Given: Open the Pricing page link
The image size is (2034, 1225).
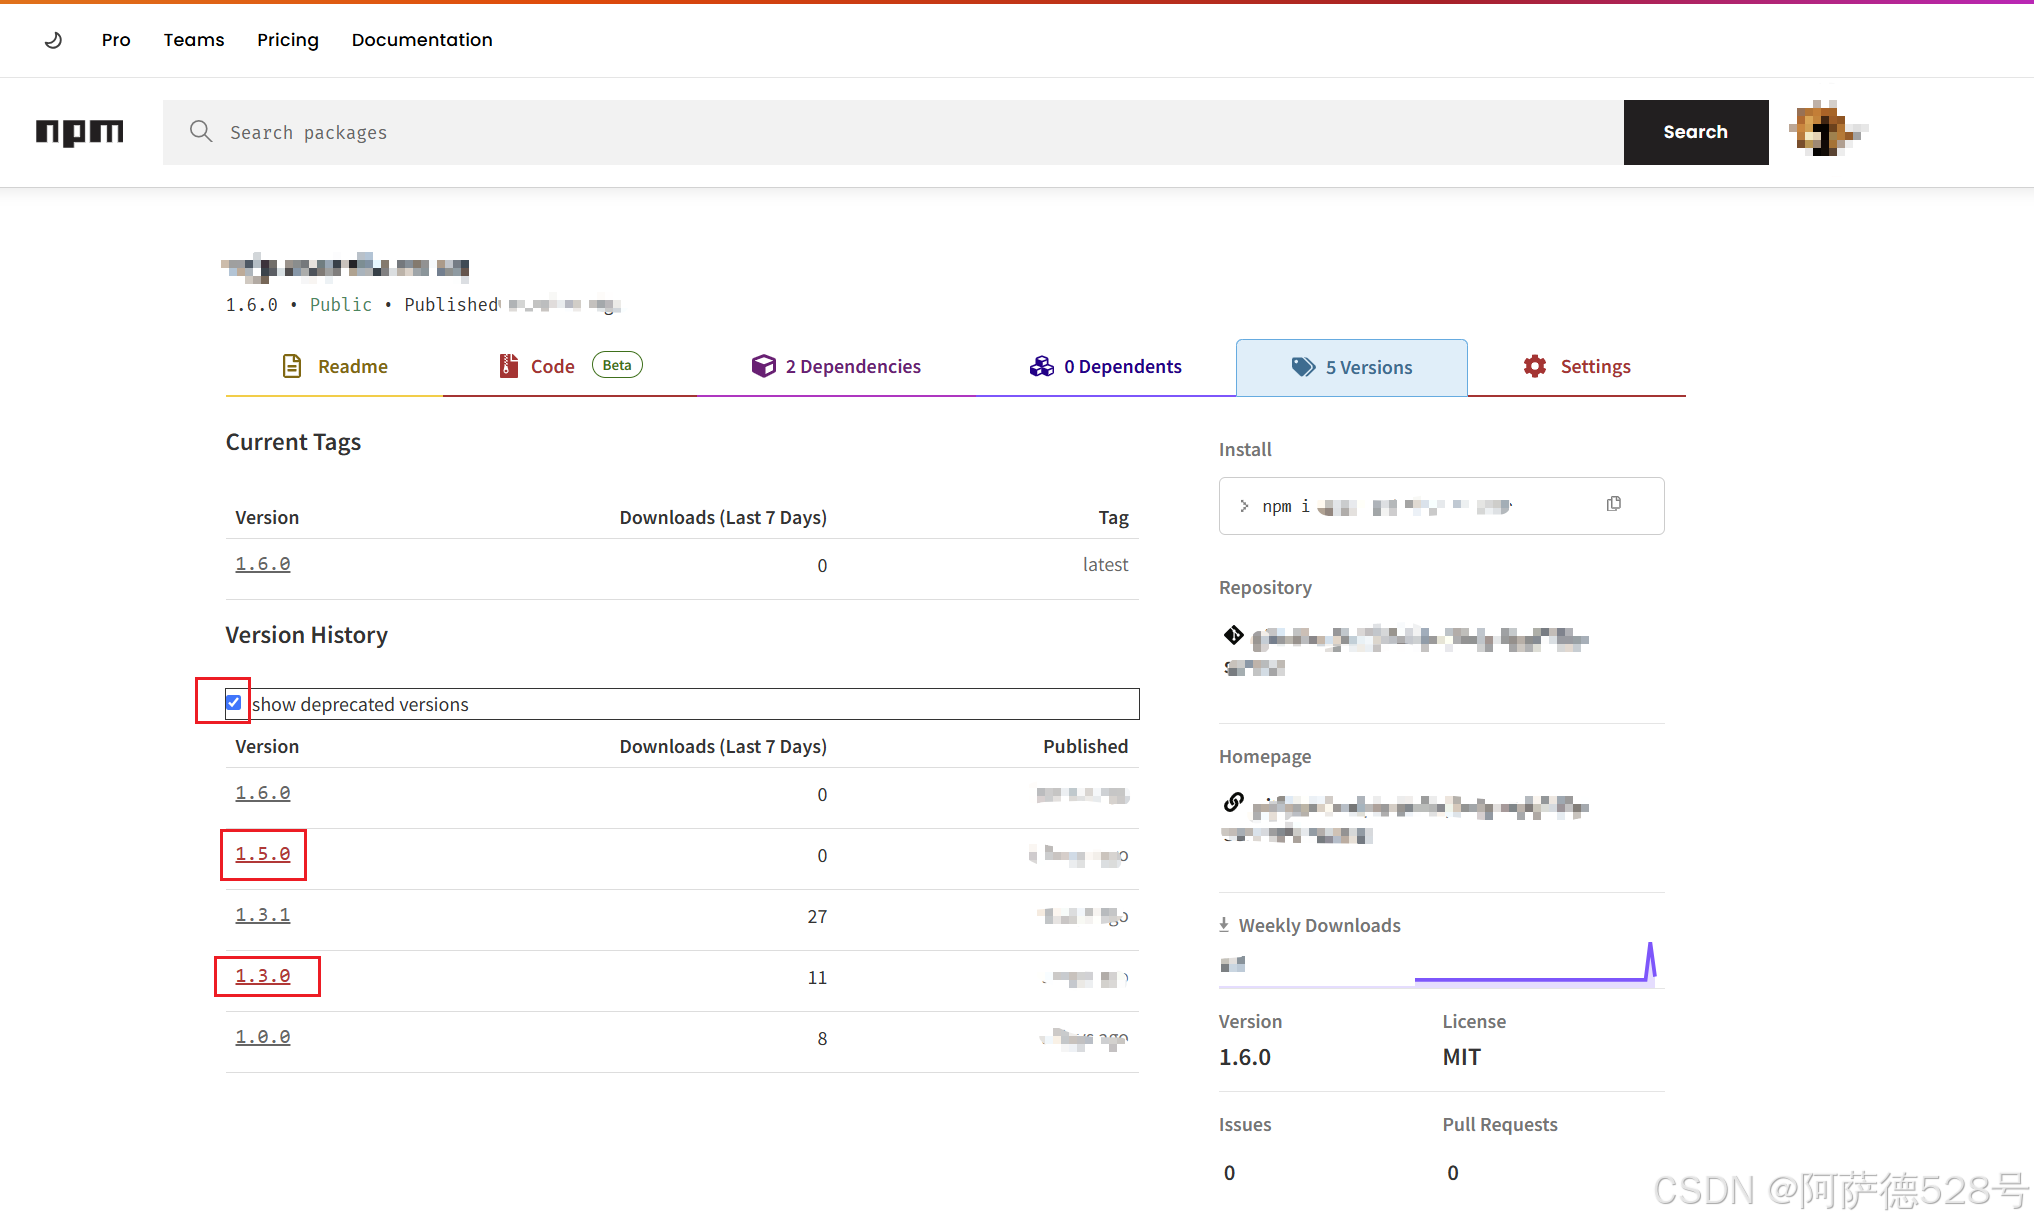Looking at the screenshot, I should point(288,40).
